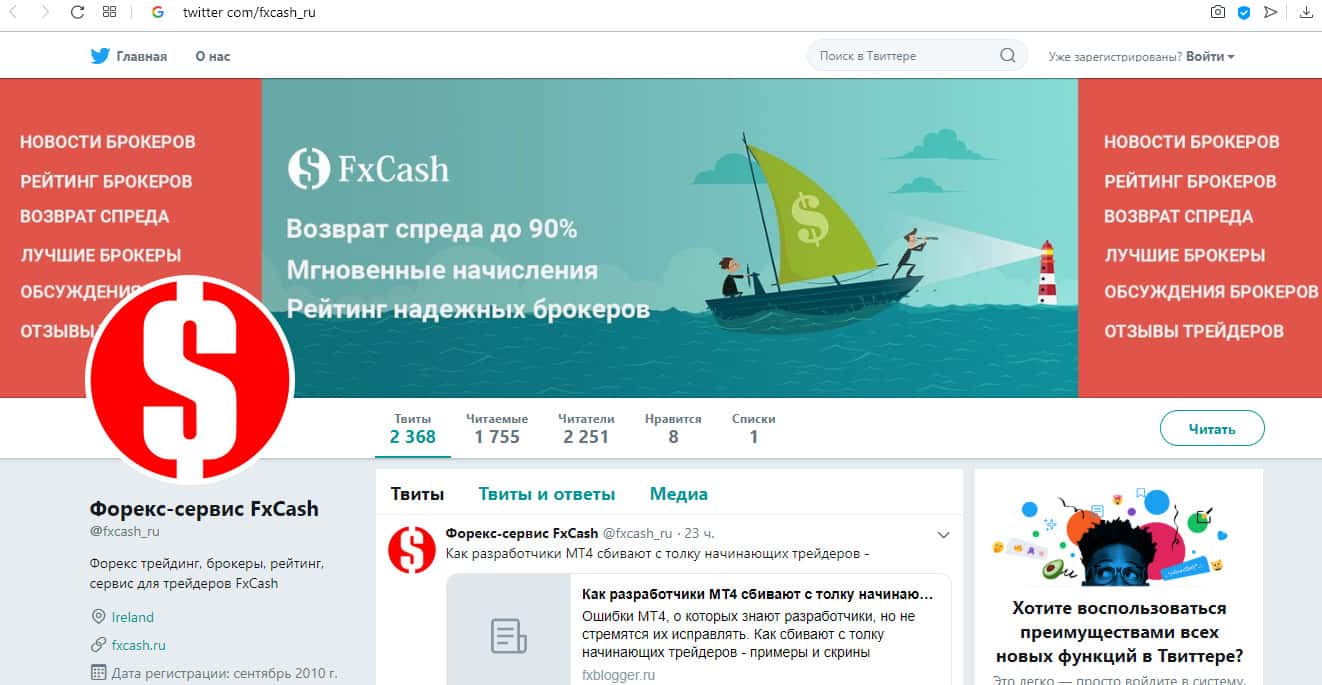Reload the page with the refresh icon
Screen dimensions: 1322x685
click(x=77, y=13)
